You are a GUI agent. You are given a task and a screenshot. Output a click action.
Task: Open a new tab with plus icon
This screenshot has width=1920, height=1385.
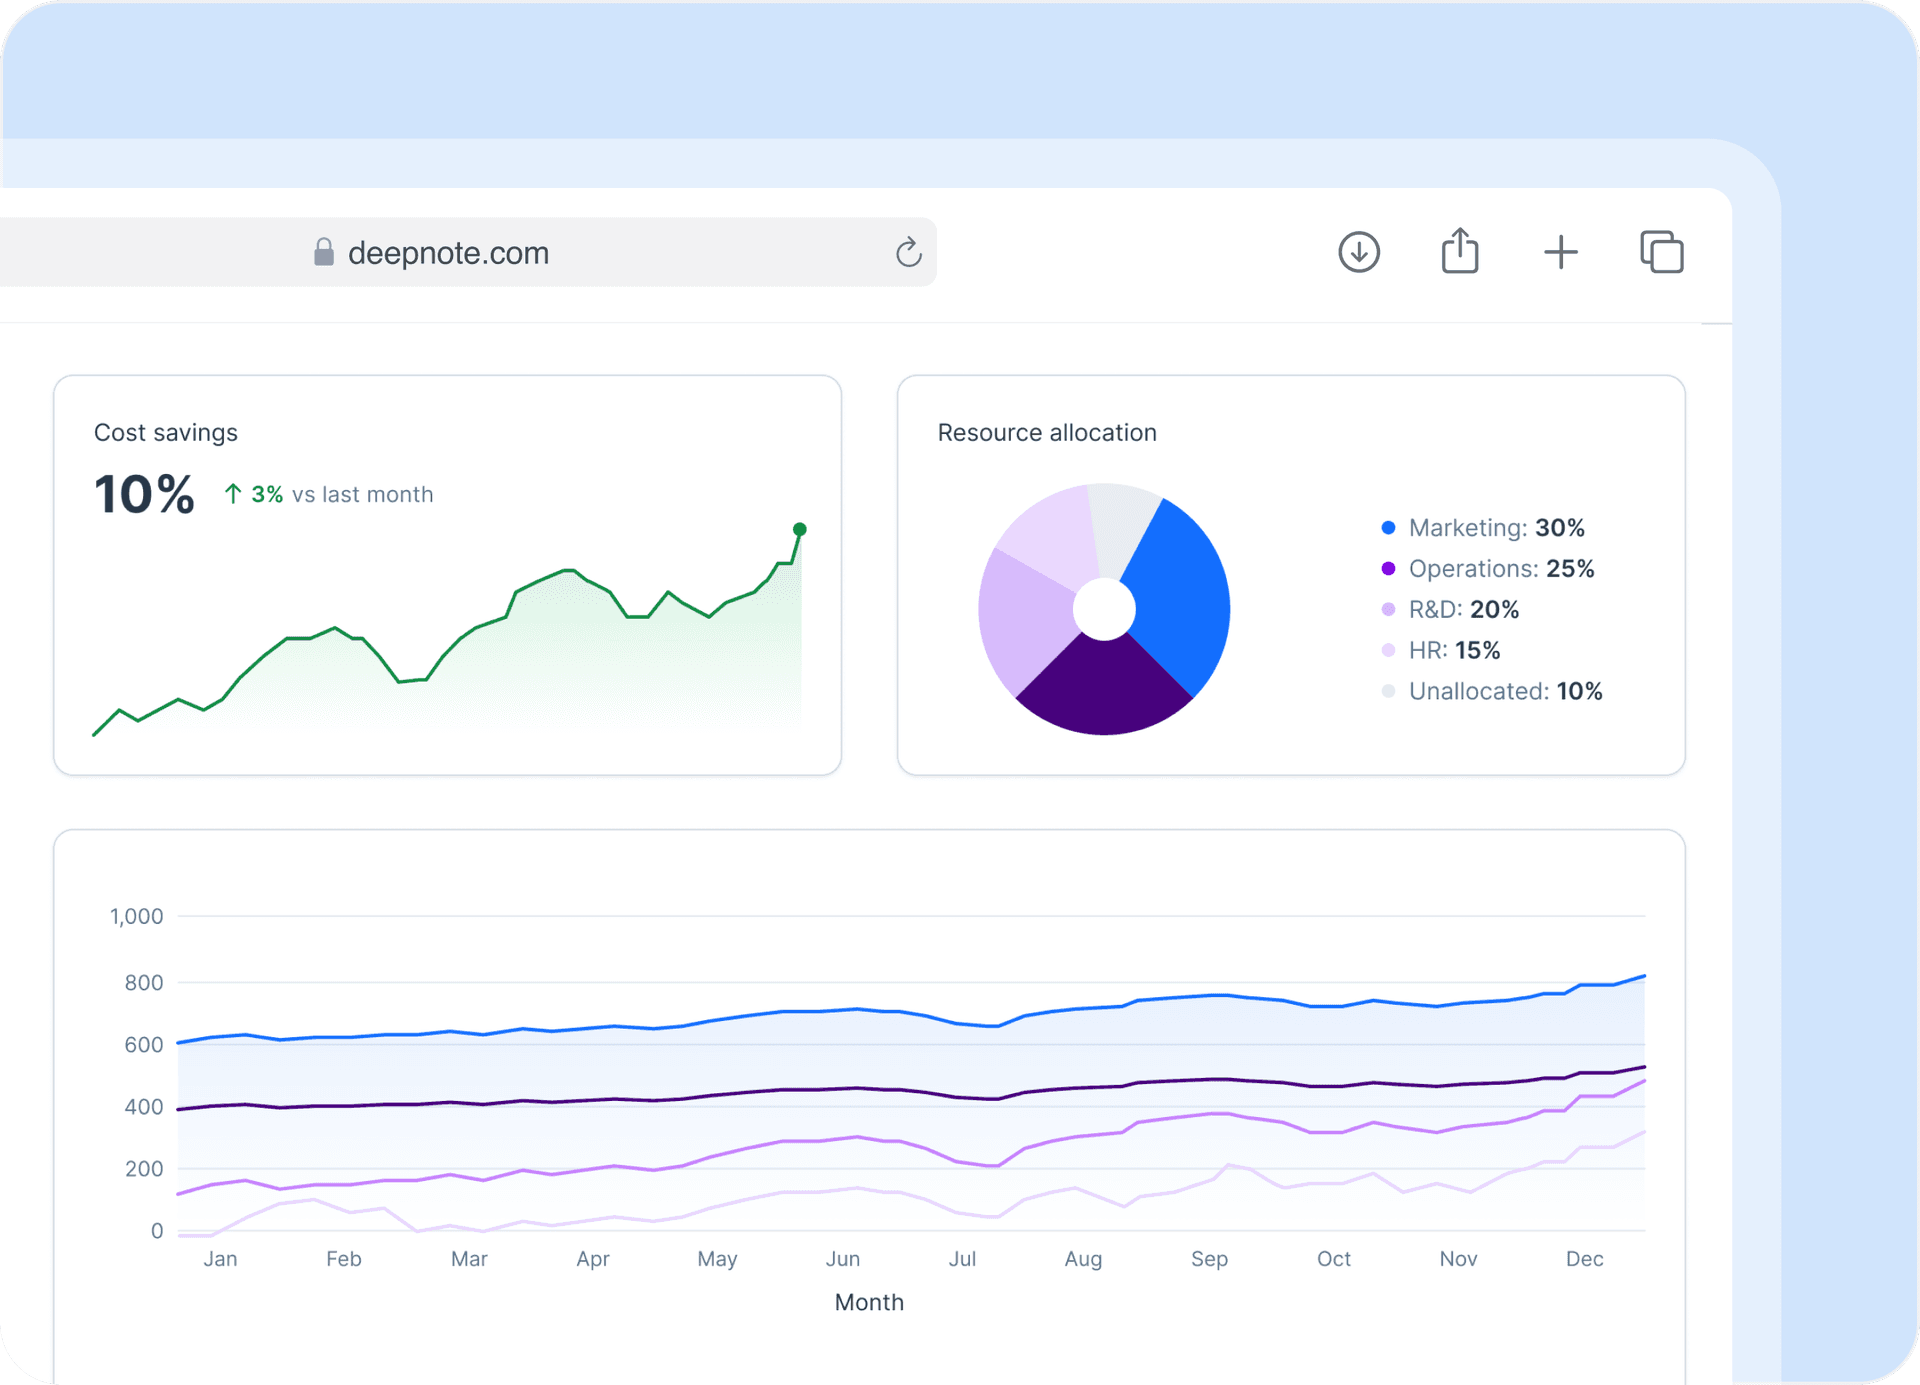pyautogui.click(x=1560, y=252)
